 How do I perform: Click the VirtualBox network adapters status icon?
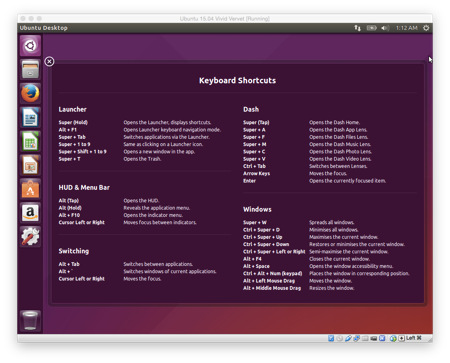point(356,338)
